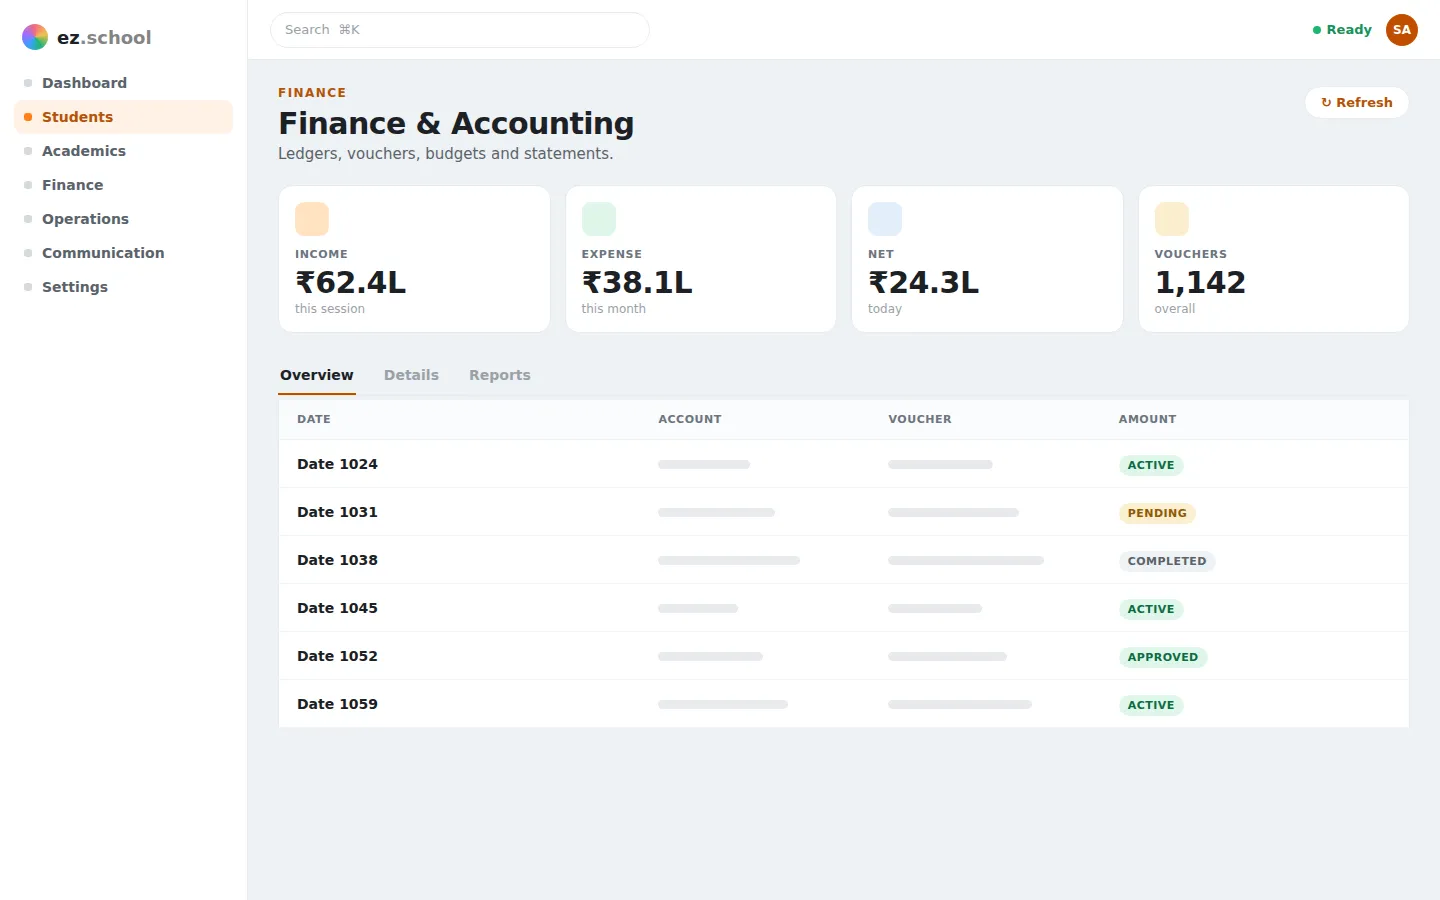The image size is (1440, 900).
Task: Click the orange Income card icon
Action: pyautogui.click(x=312, y=219)
